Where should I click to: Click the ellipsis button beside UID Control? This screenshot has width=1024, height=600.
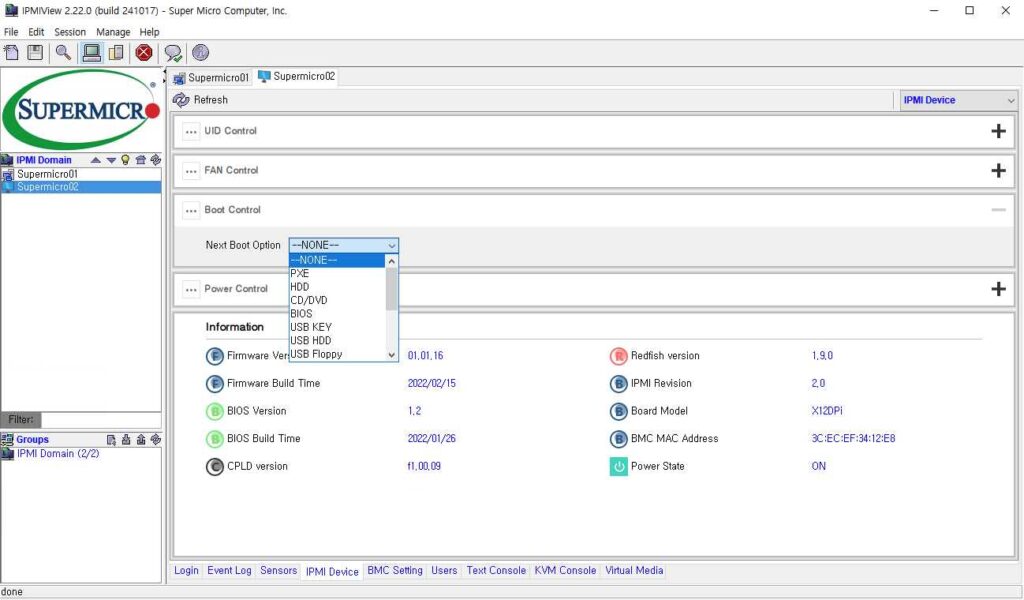pos(191,131)
